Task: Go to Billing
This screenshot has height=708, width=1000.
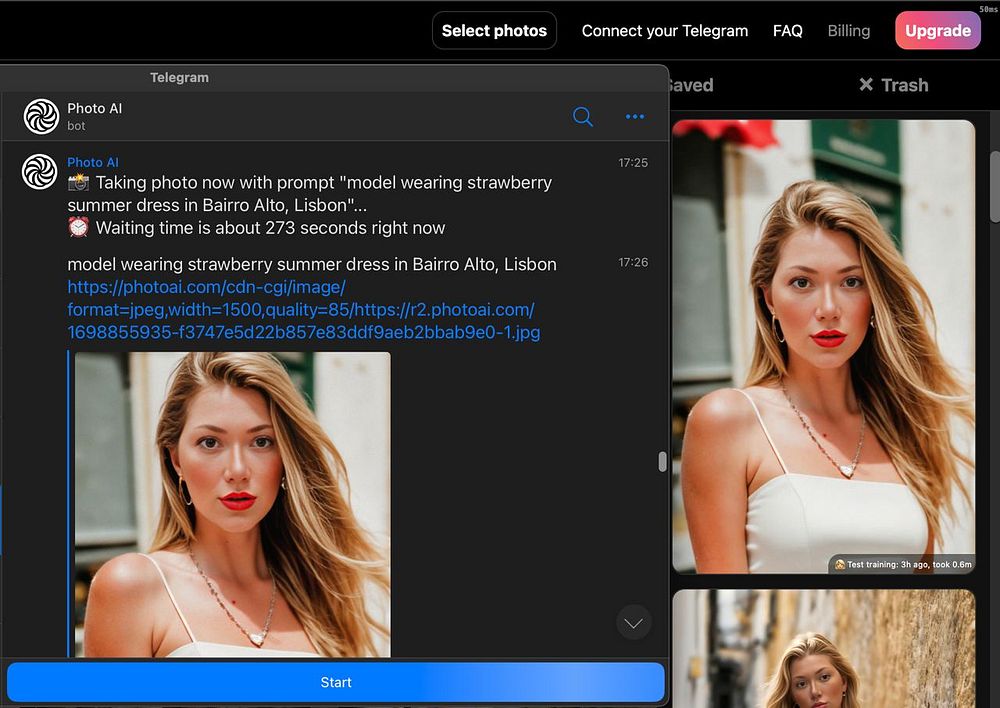Action: click(848, 31)
